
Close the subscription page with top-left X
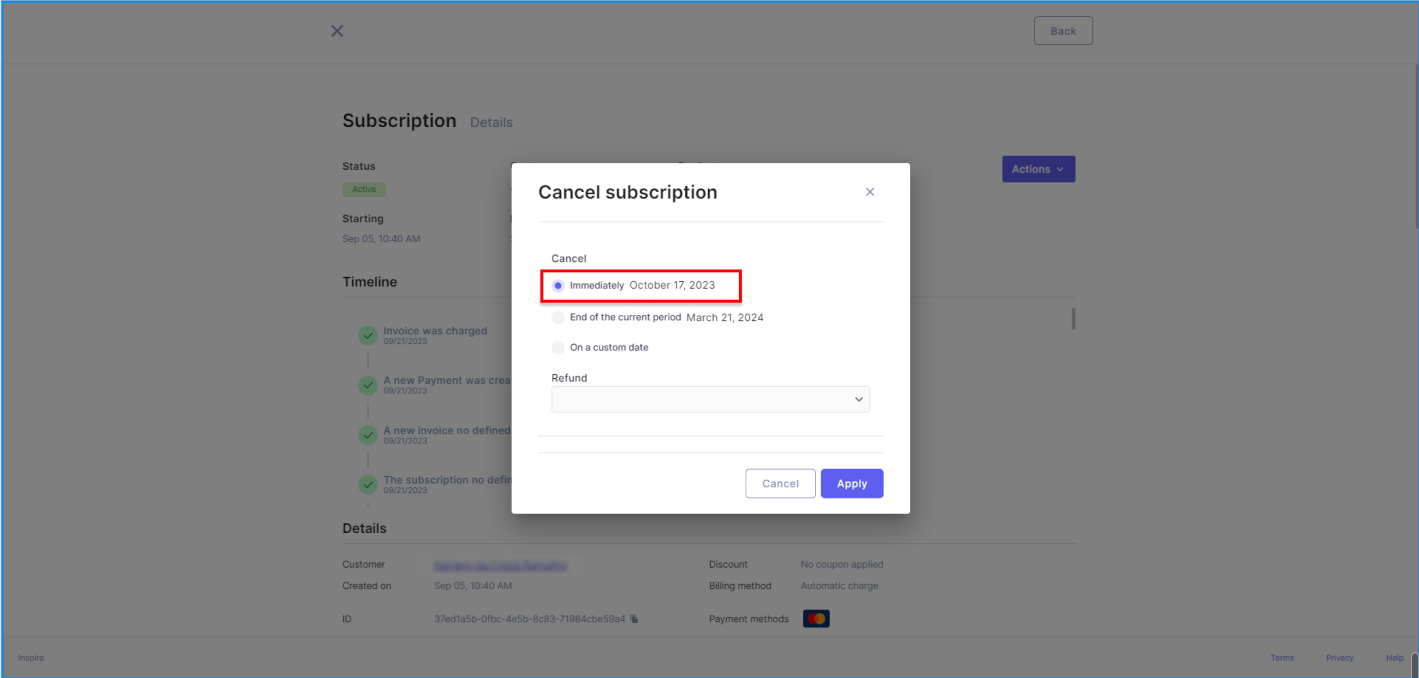[x=337, y=31]
